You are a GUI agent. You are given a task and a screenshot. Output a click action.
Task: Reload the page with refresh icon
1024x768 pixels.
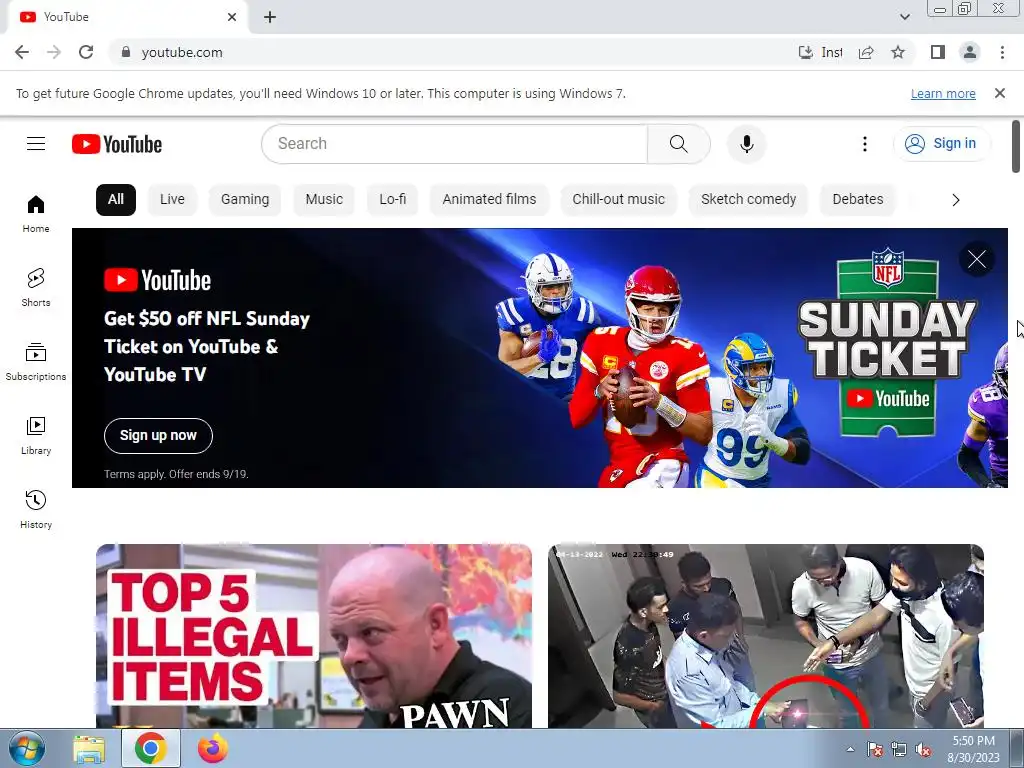(86, 52)
